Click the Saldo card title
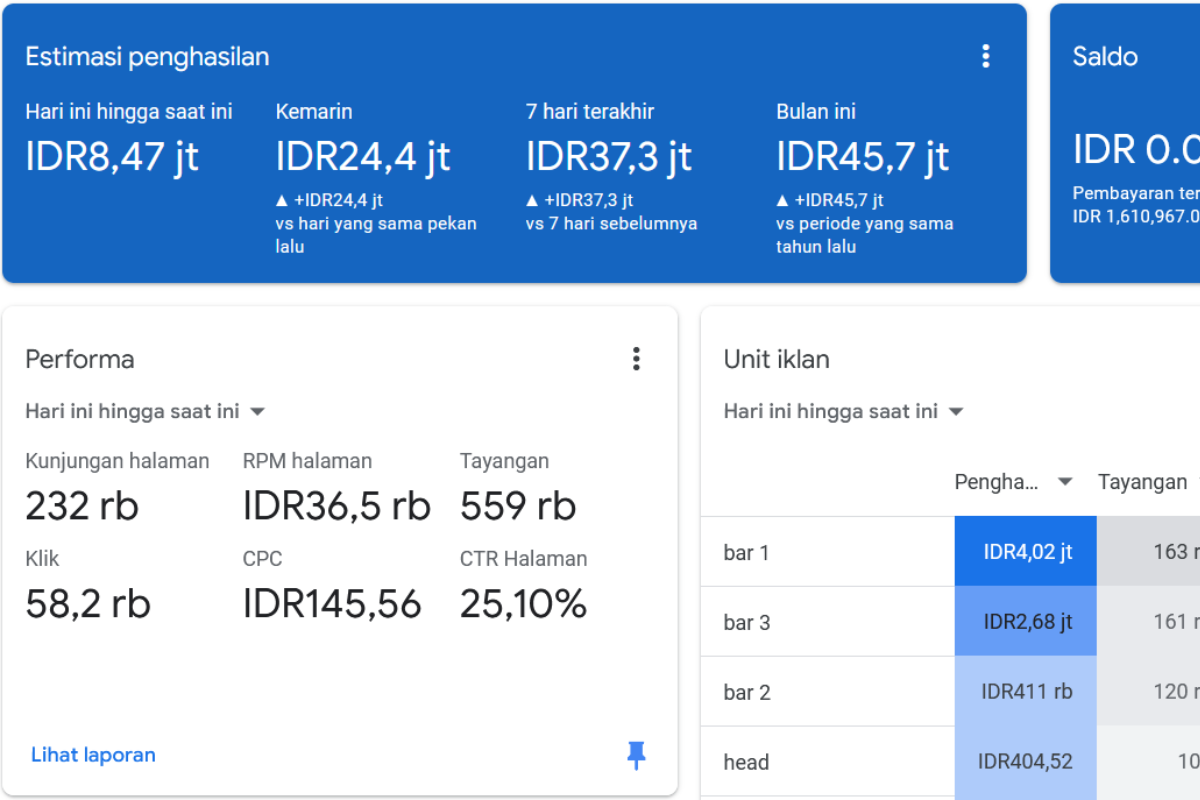 click(x=1105, y=56)
